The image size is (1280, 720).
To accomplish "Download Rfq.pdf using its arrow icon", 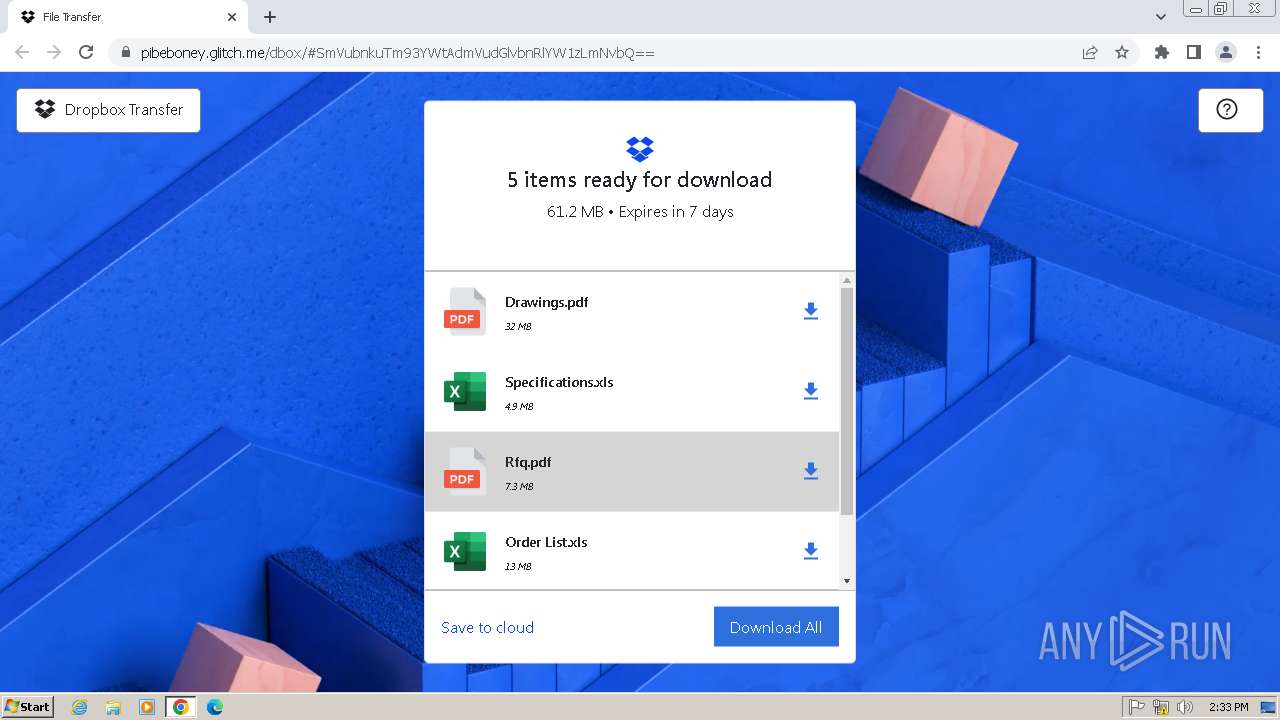I will (x=811, y=471).
